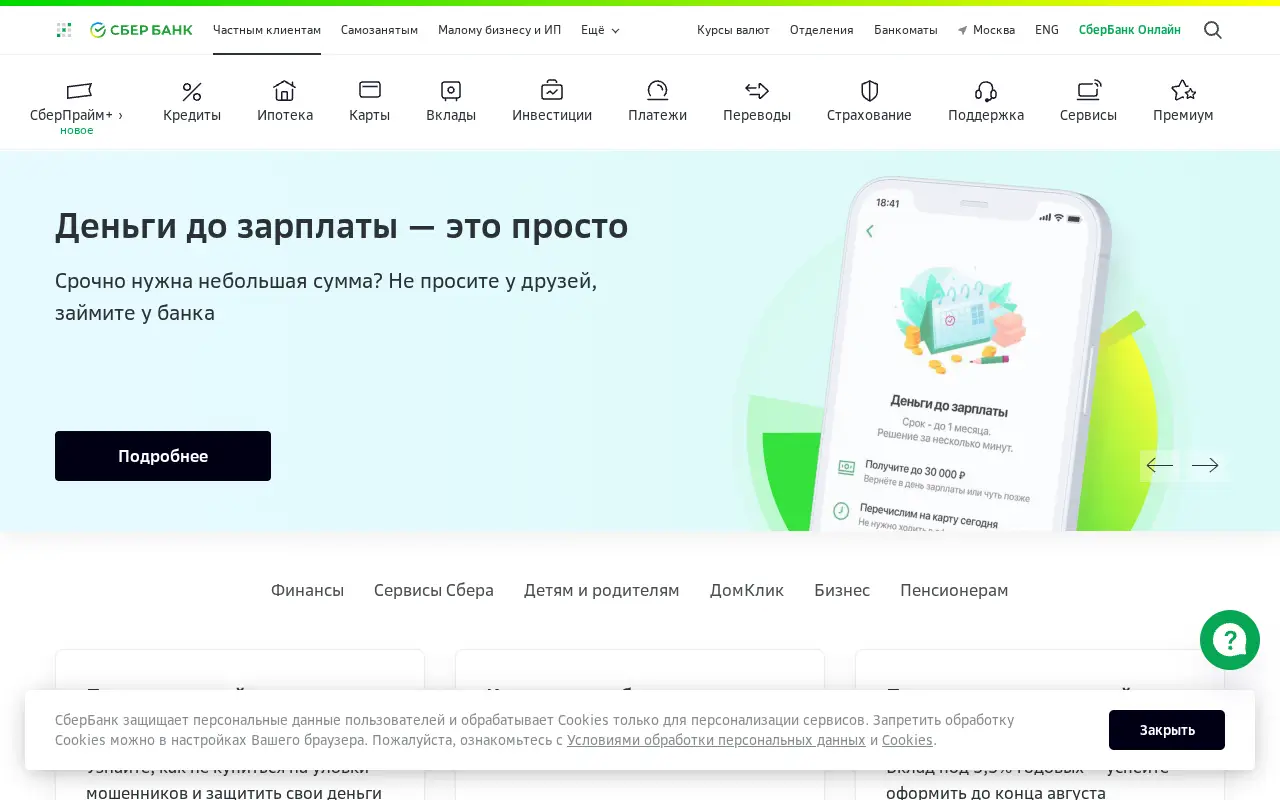Open the Cookies policy link
Image resolution: width=1280 pixels, height=800 pixels.
pyautogui.click(x=907, y=740)
